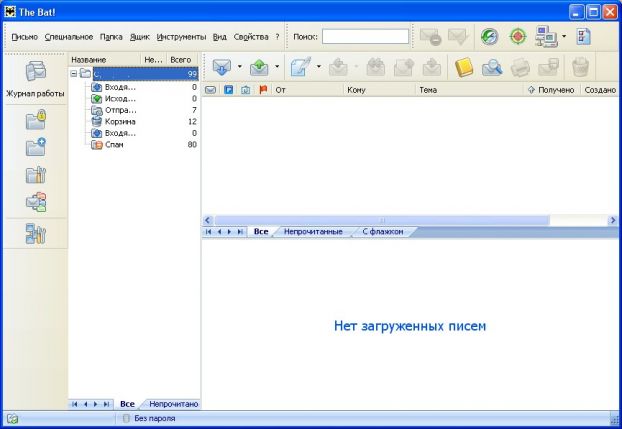
Task: Select the Корзина folder
Action: (119, 121)
